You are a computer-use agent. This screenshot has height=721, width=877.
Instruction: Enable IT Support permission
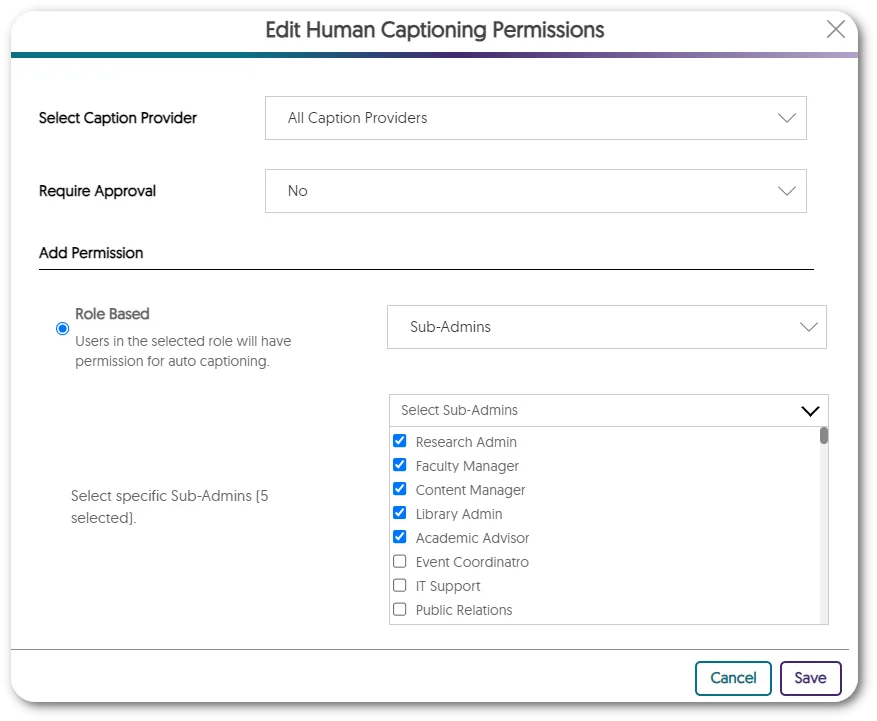[x=400, y=585]
